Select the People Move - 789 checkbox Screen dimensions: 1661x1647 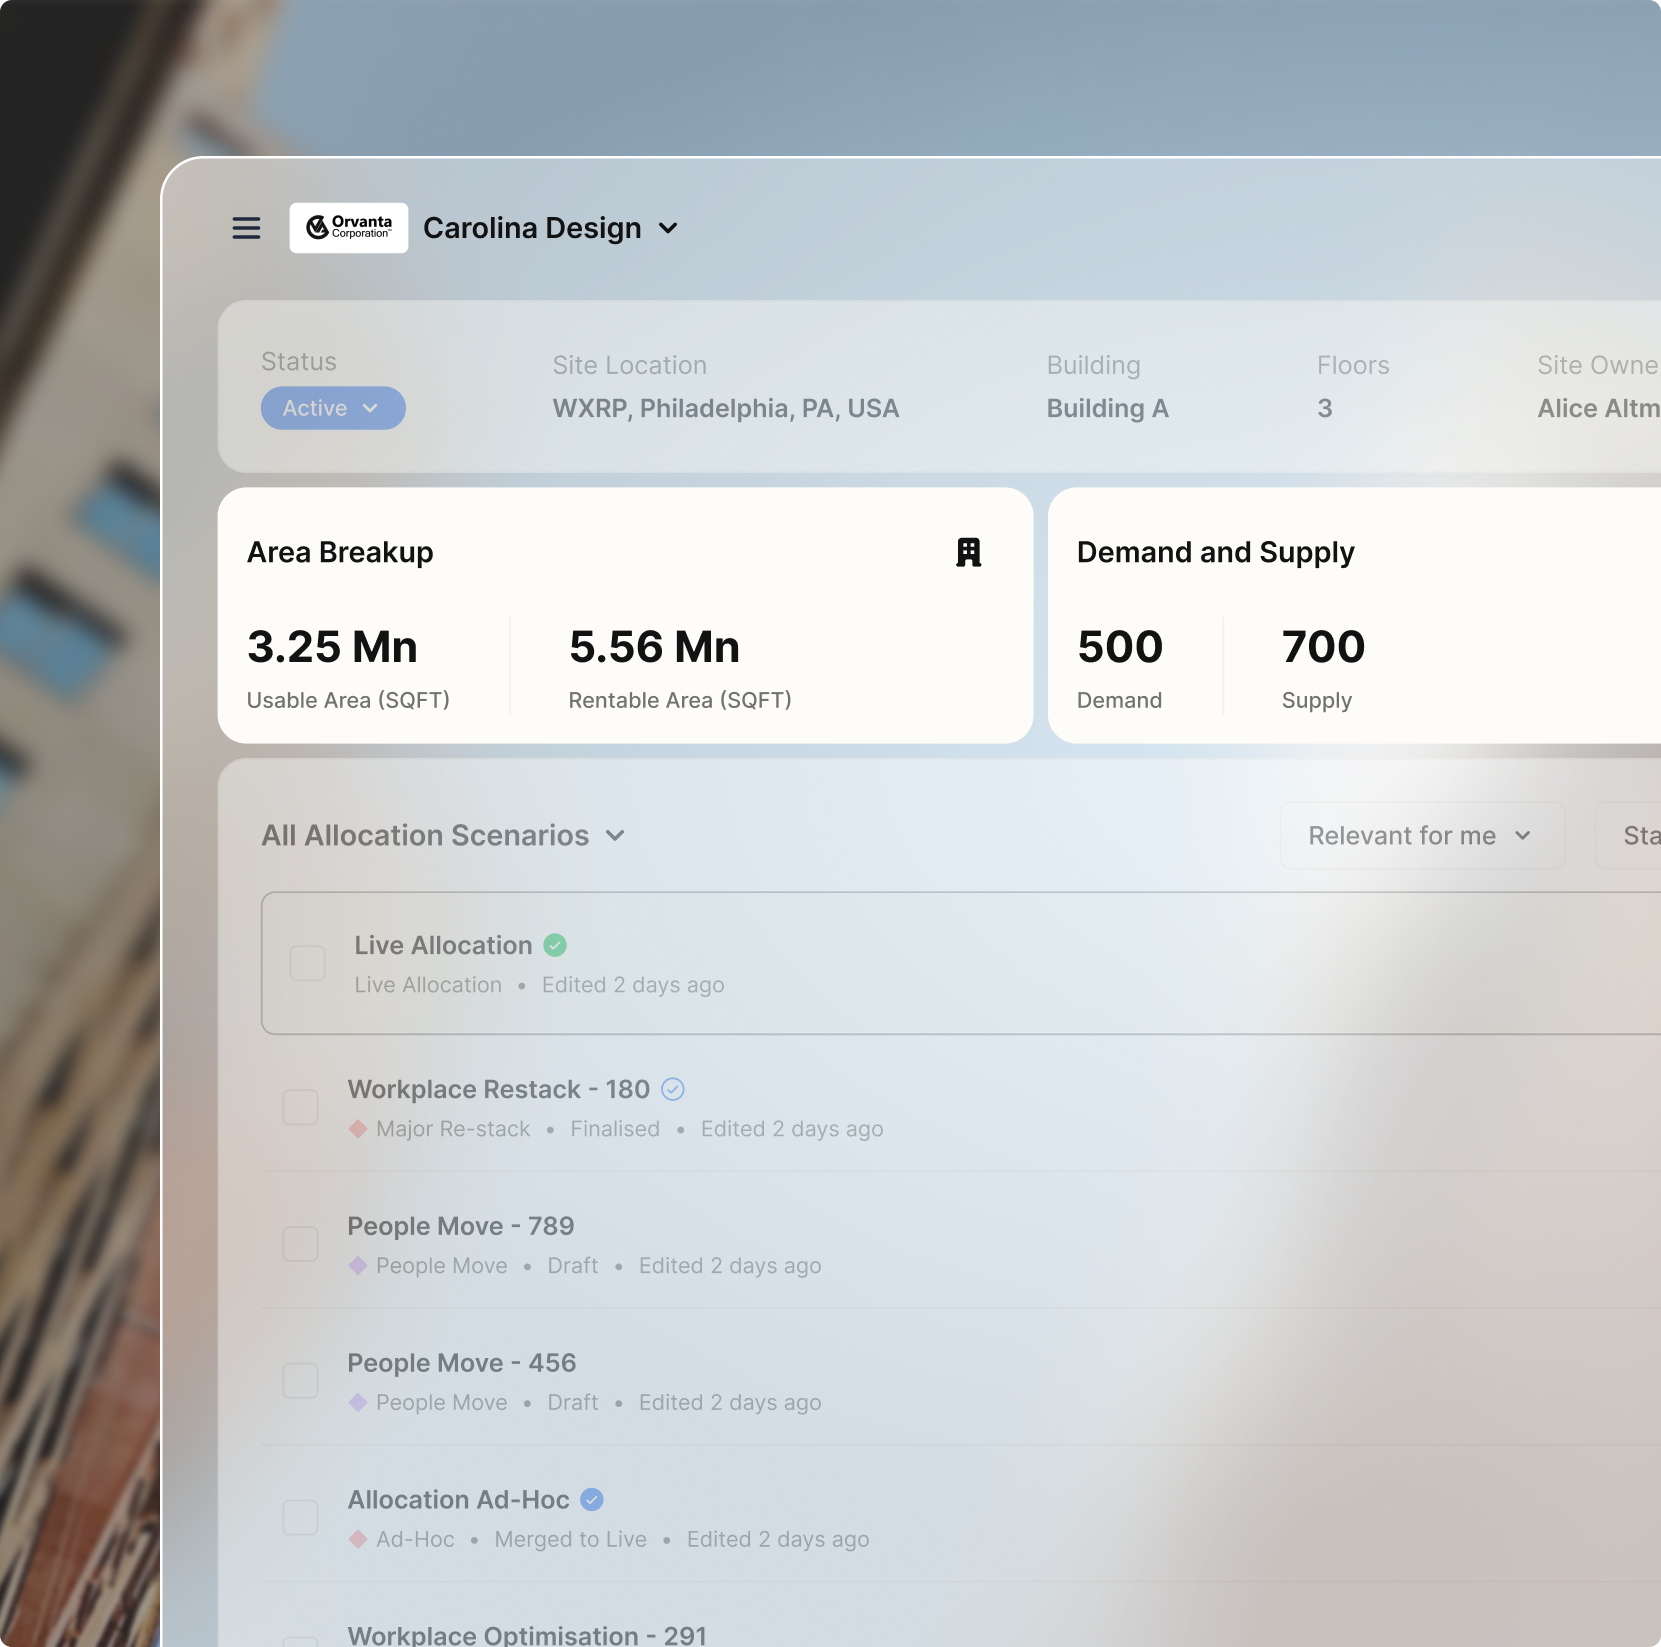point(300,1244)
